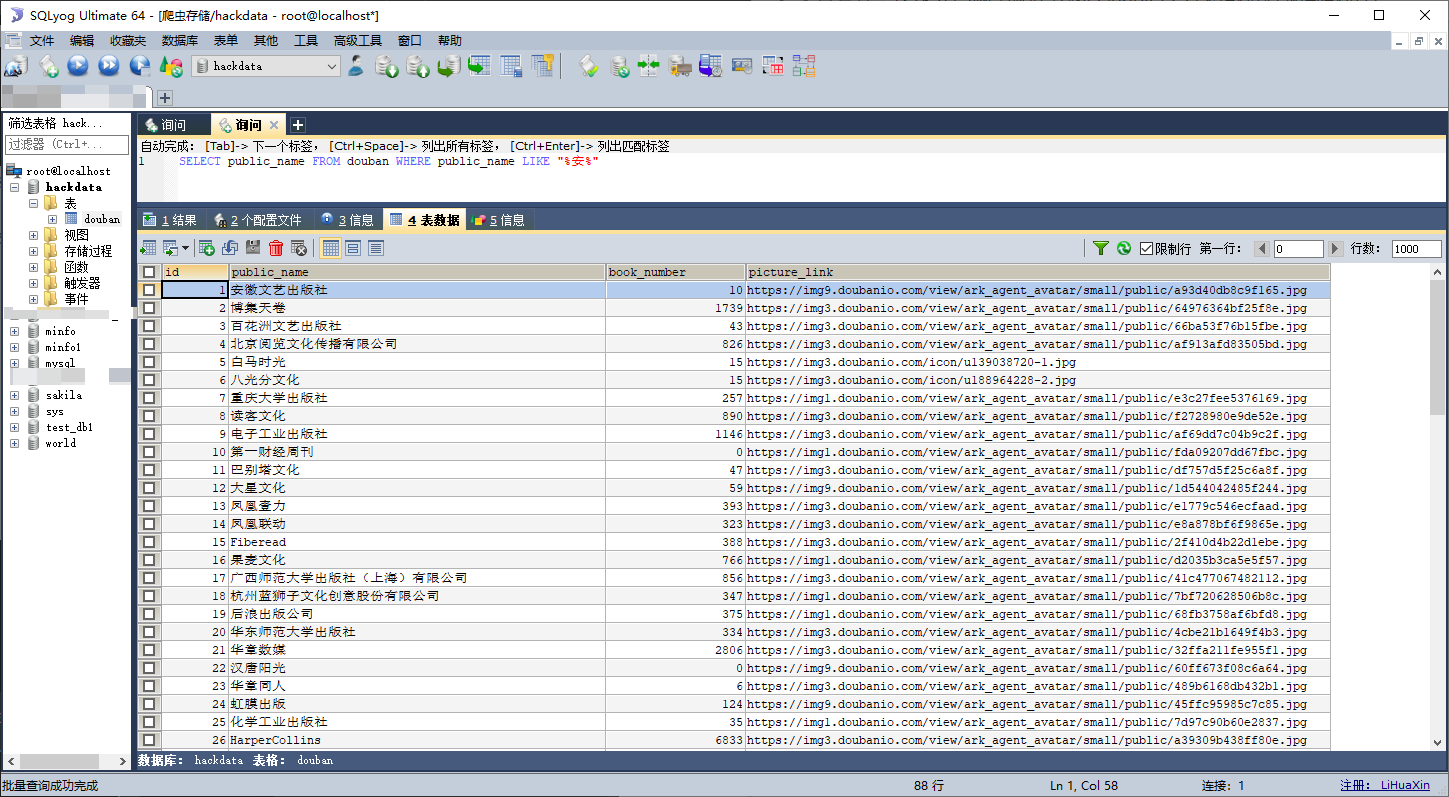The width and height of the screenshot is (1449, 797).
Task: Open the hackdata database dropdown
Action: [332, 66]
